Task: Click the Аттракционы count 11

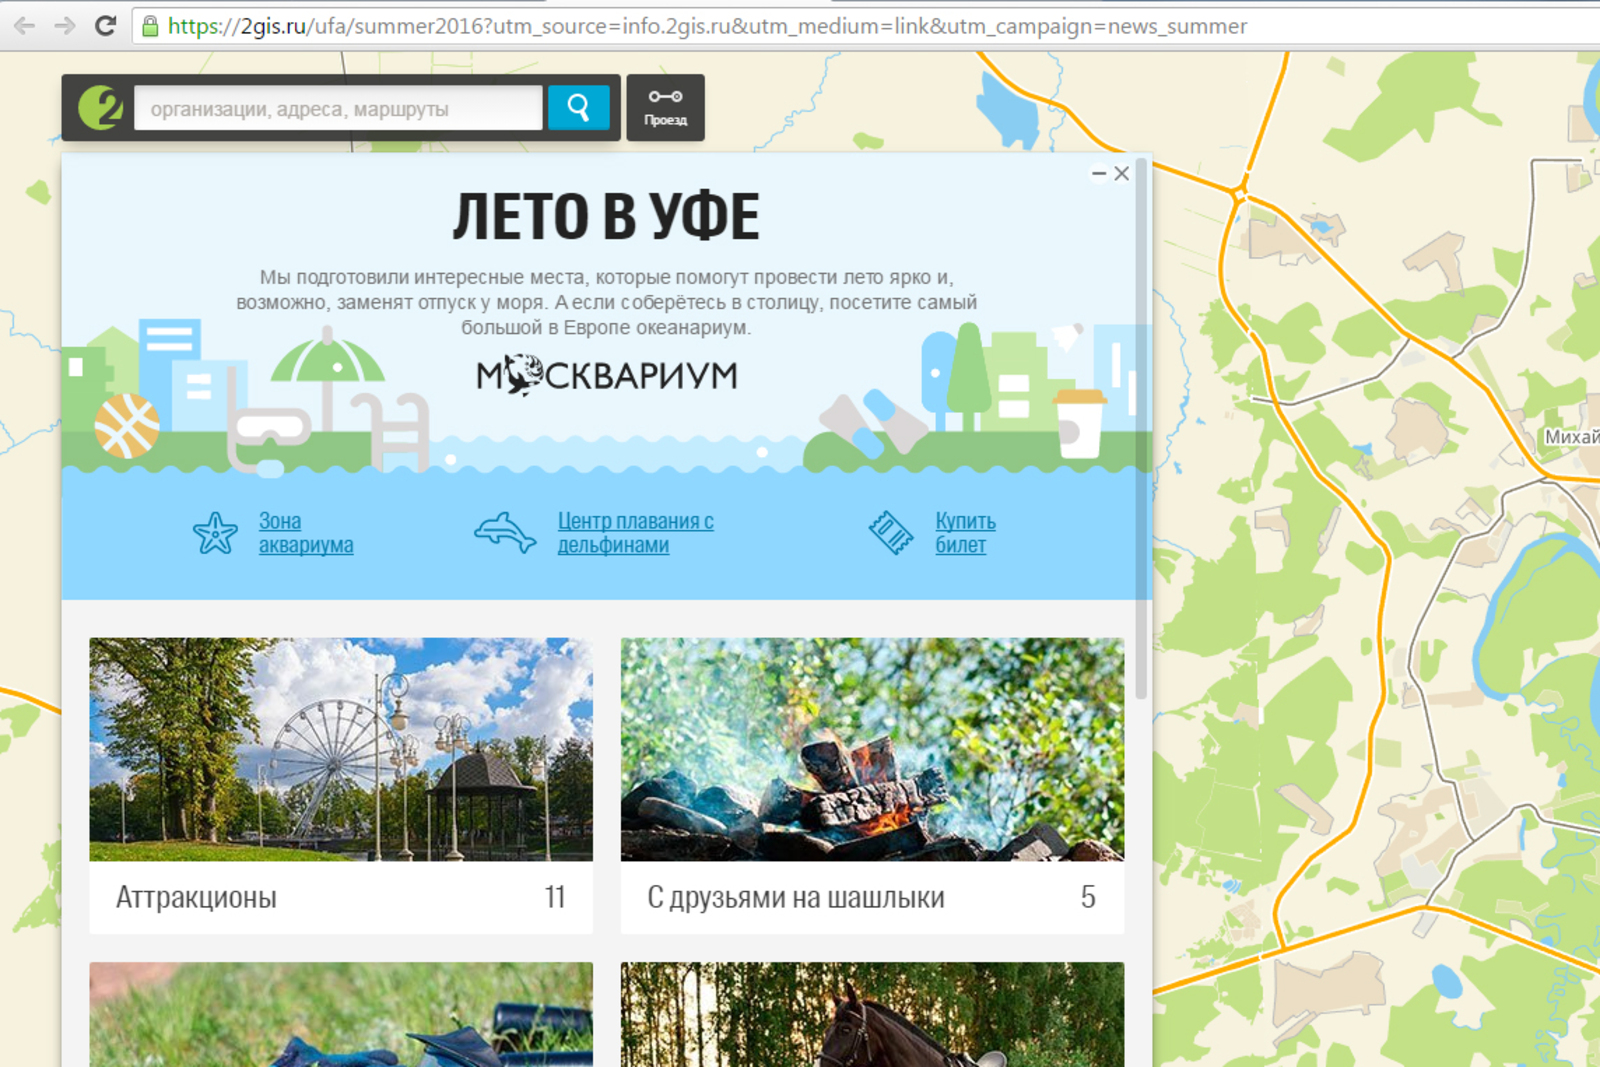Action: click(555, 897)
